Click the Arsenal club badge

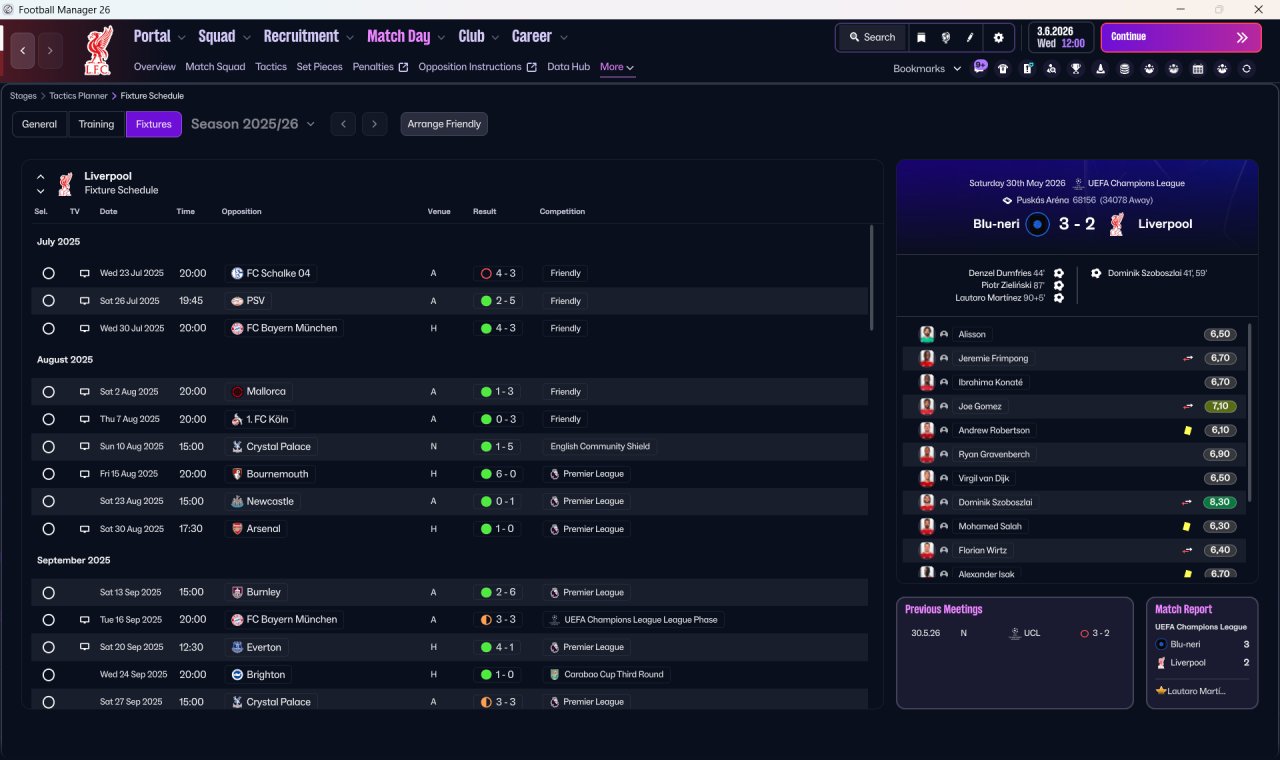click(x=237, y=529)
